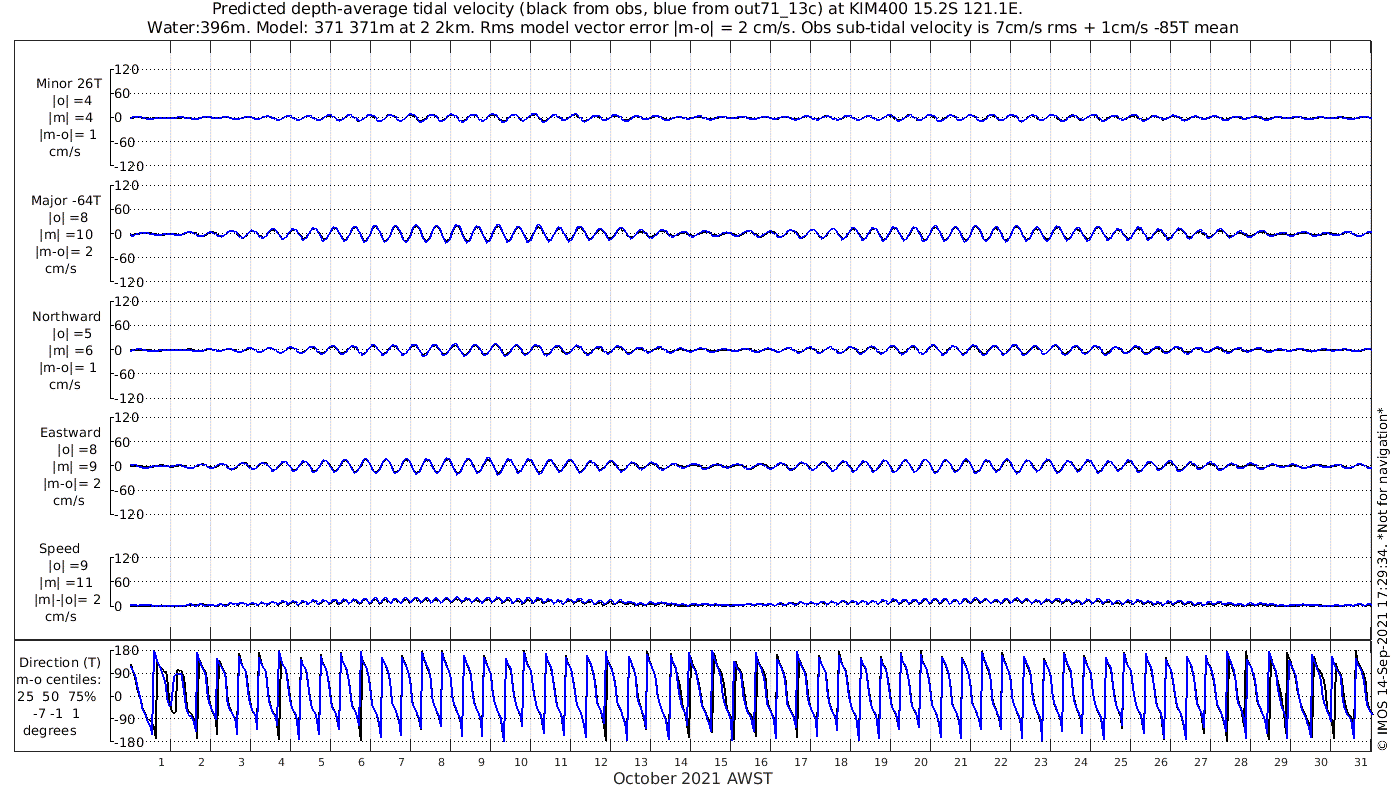Click the 120 tick of the Minor panel
Image resolution: width=1400 pixels, height=800 pixels.
(127, 69)
